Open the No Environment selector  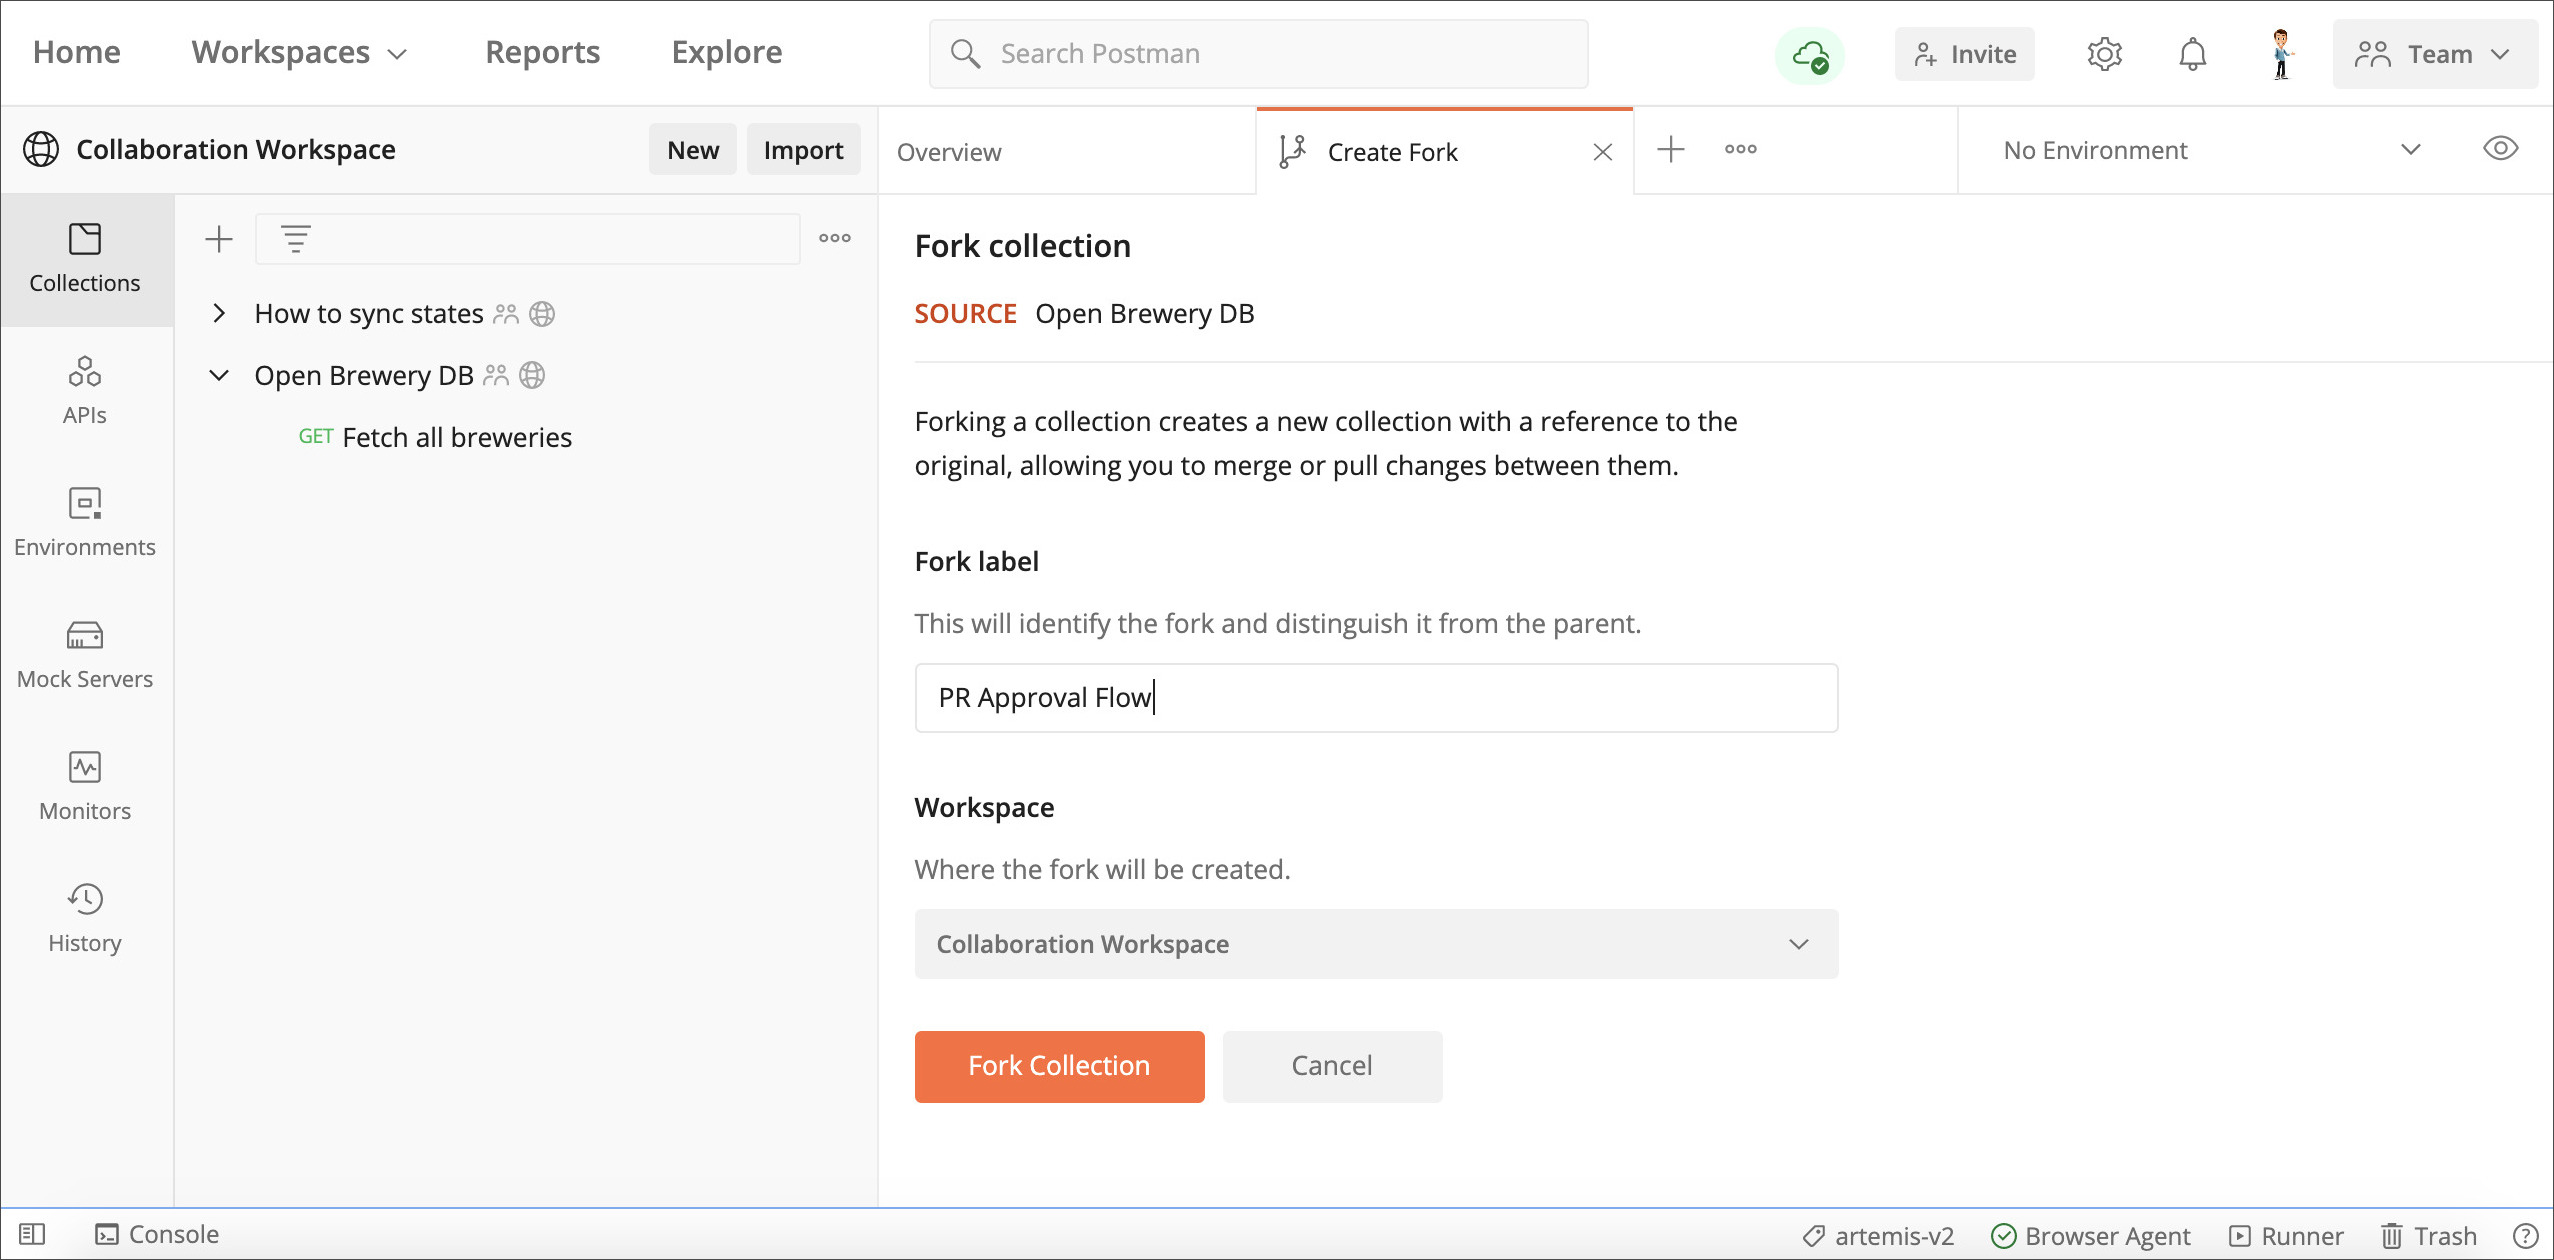pyautogui.click(x=2212, y=150)
